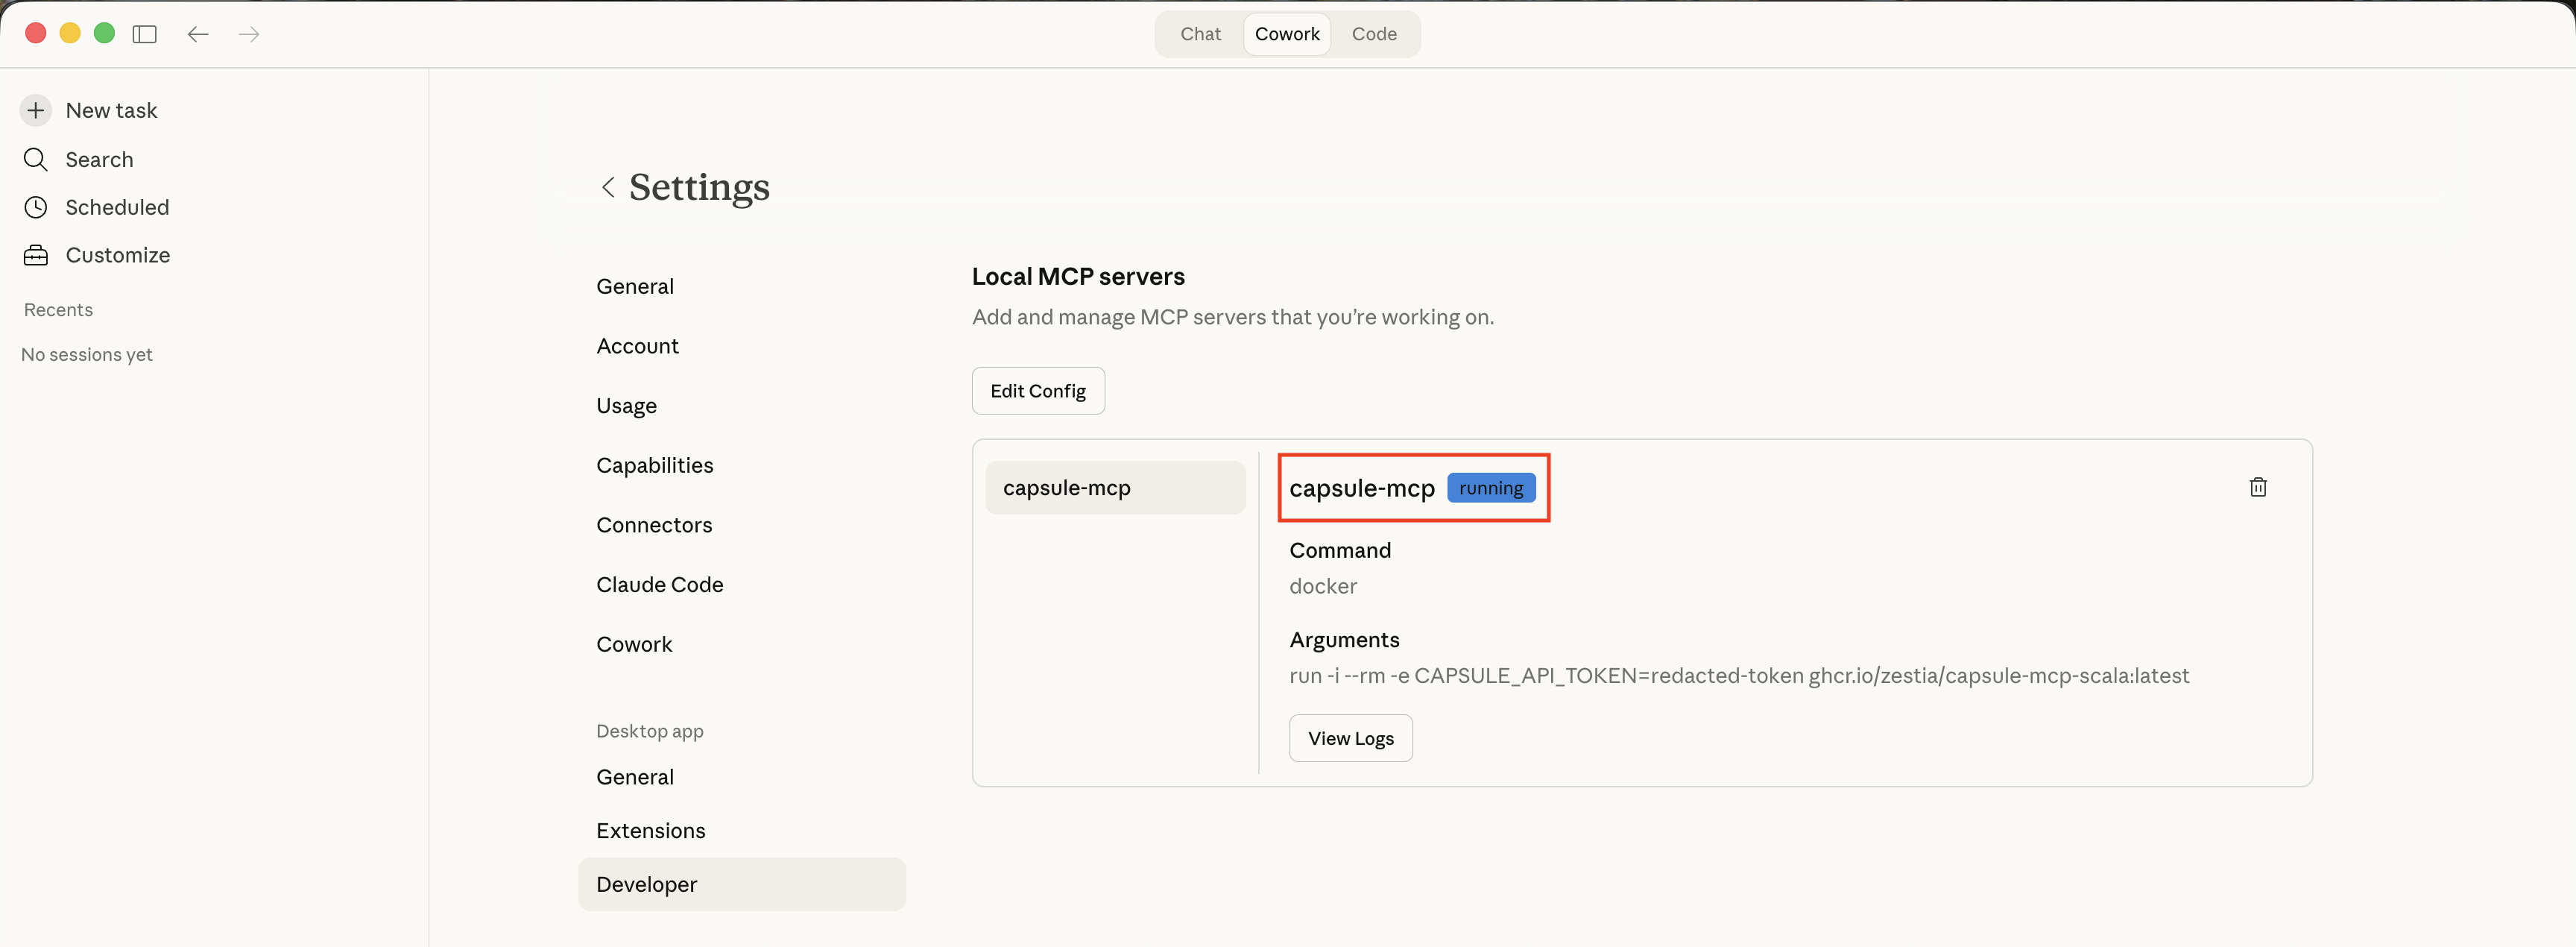Open Search with the magnifier icon
Image resolution: width=2576 pixels, height=947 pixels.
[x=36, y=159]
